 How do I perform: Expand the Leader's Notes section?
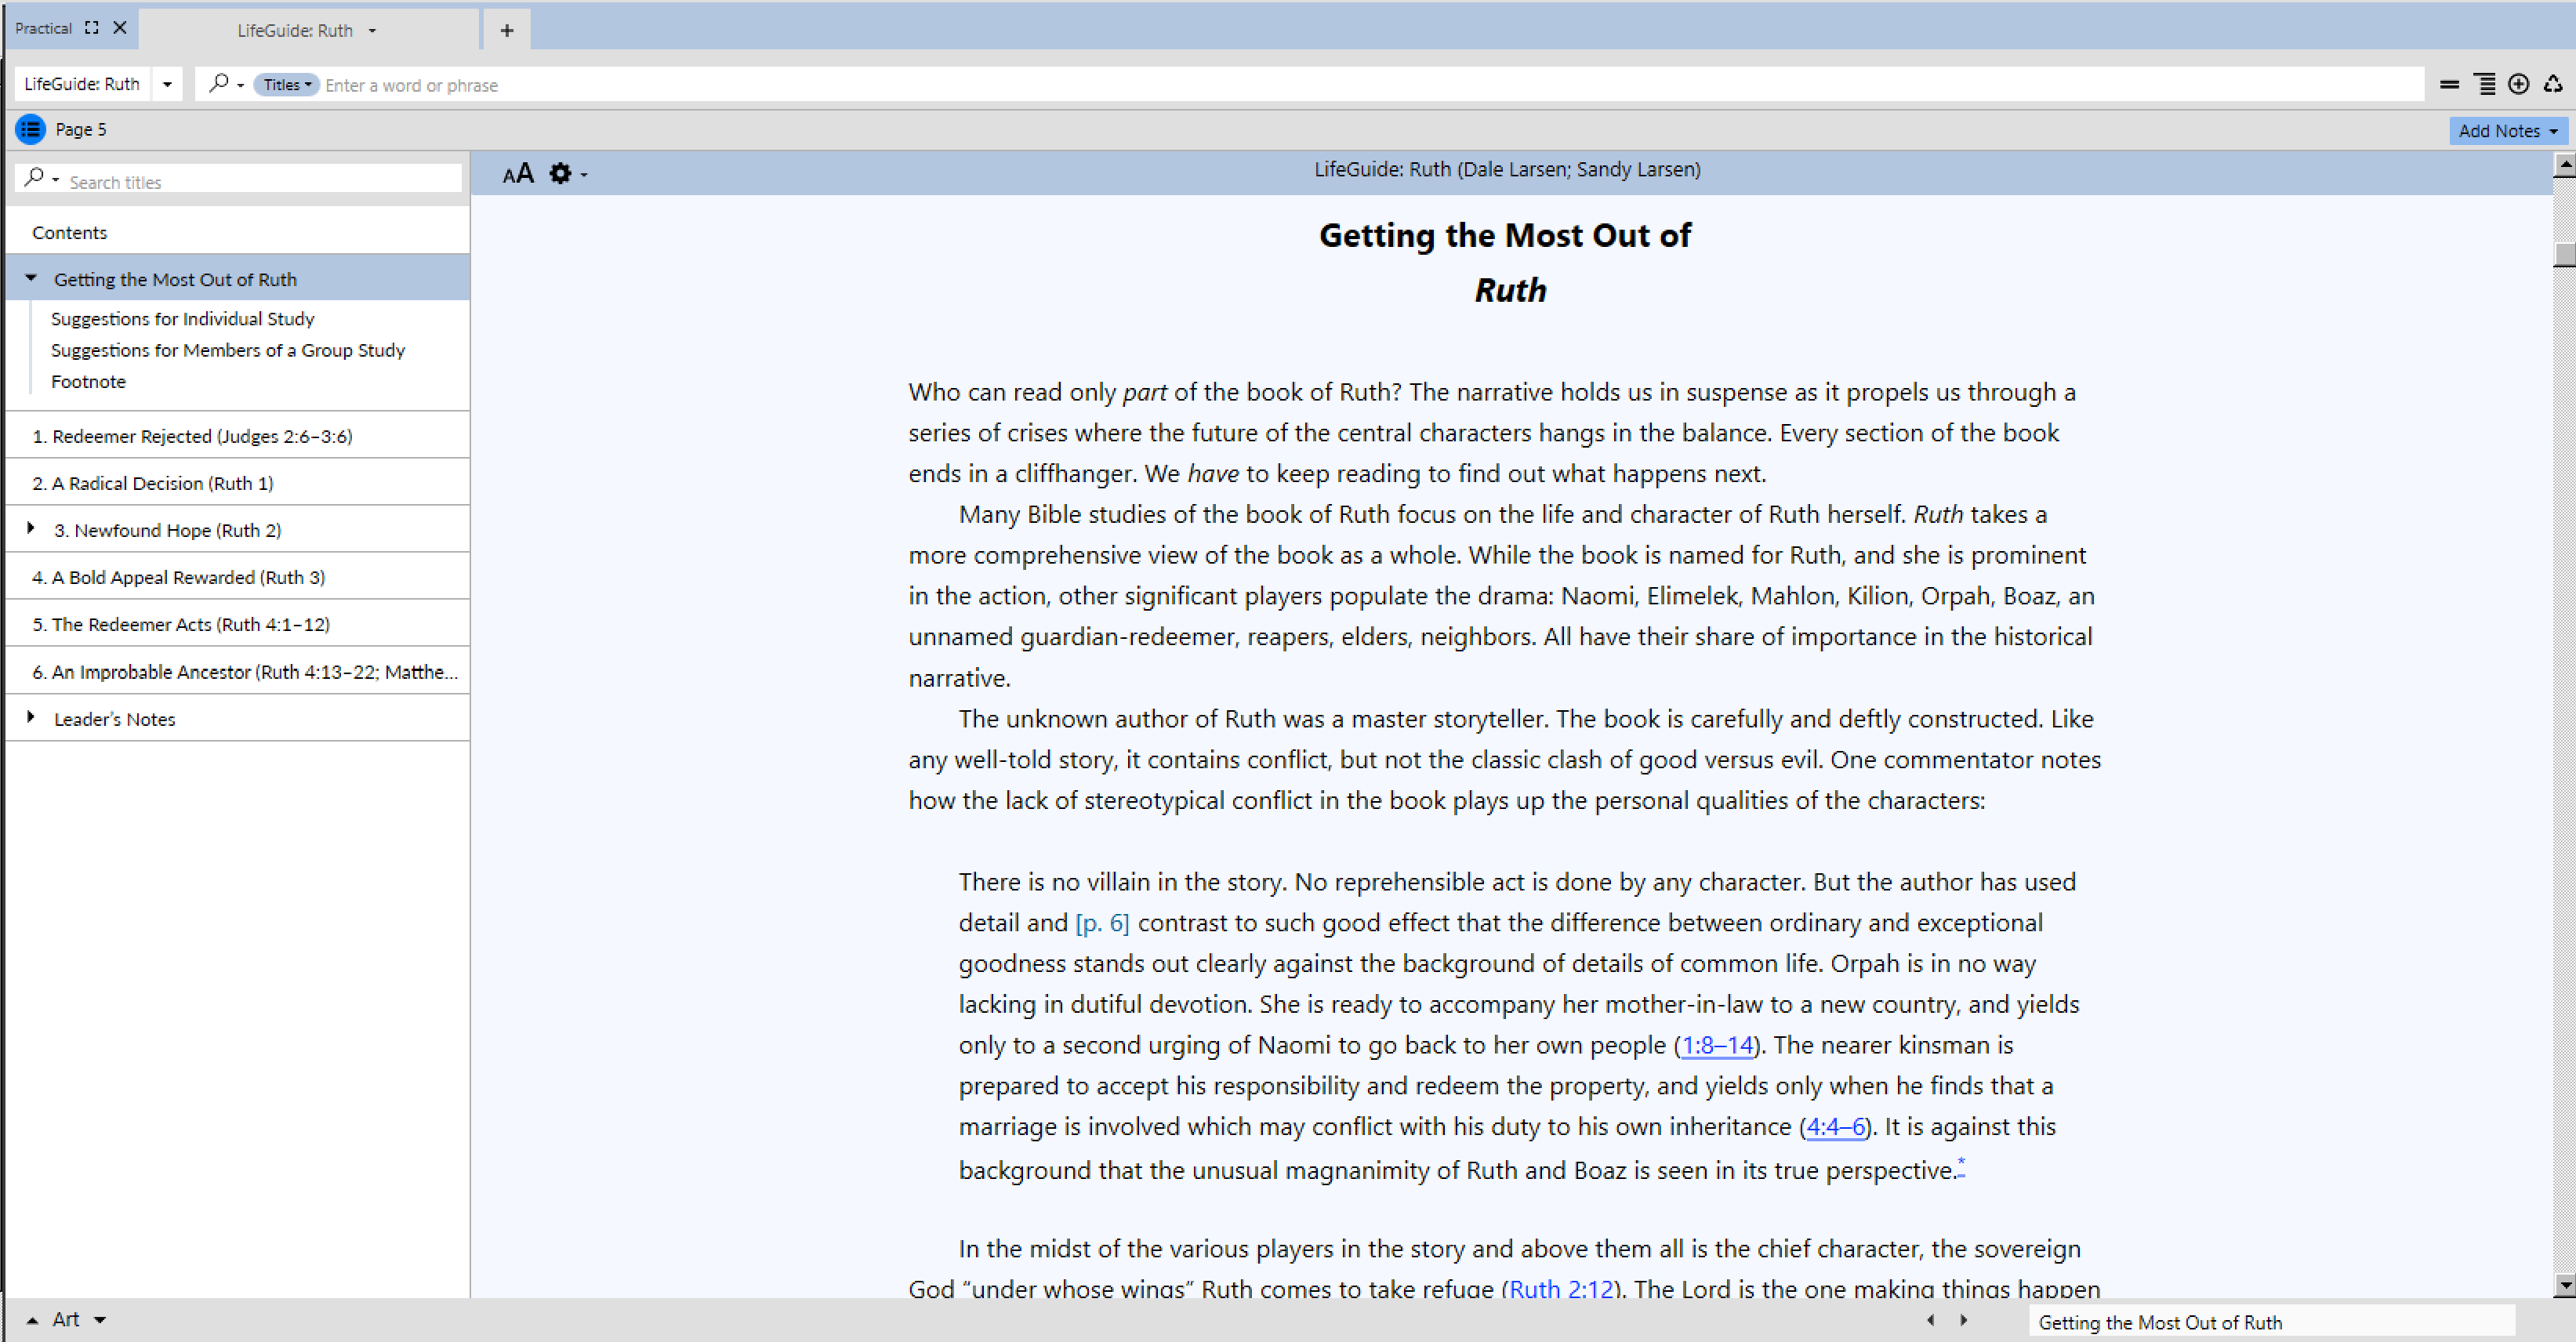(31, 717)
